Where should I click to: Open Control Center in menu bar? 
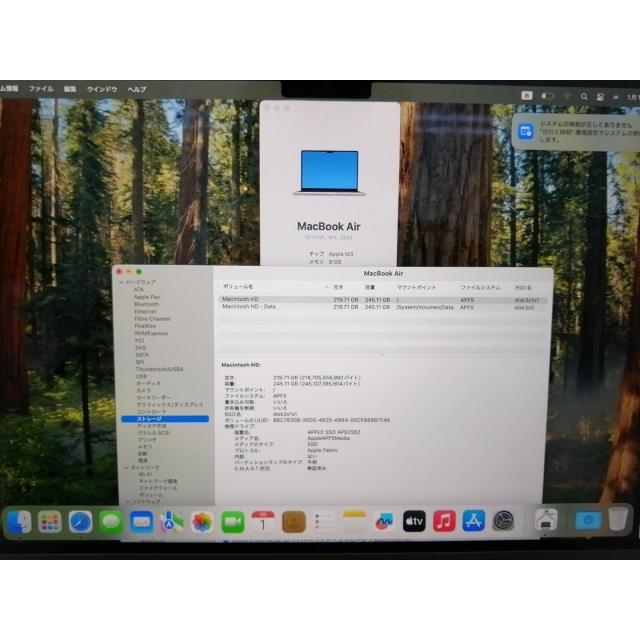click(x=600, y=97)
